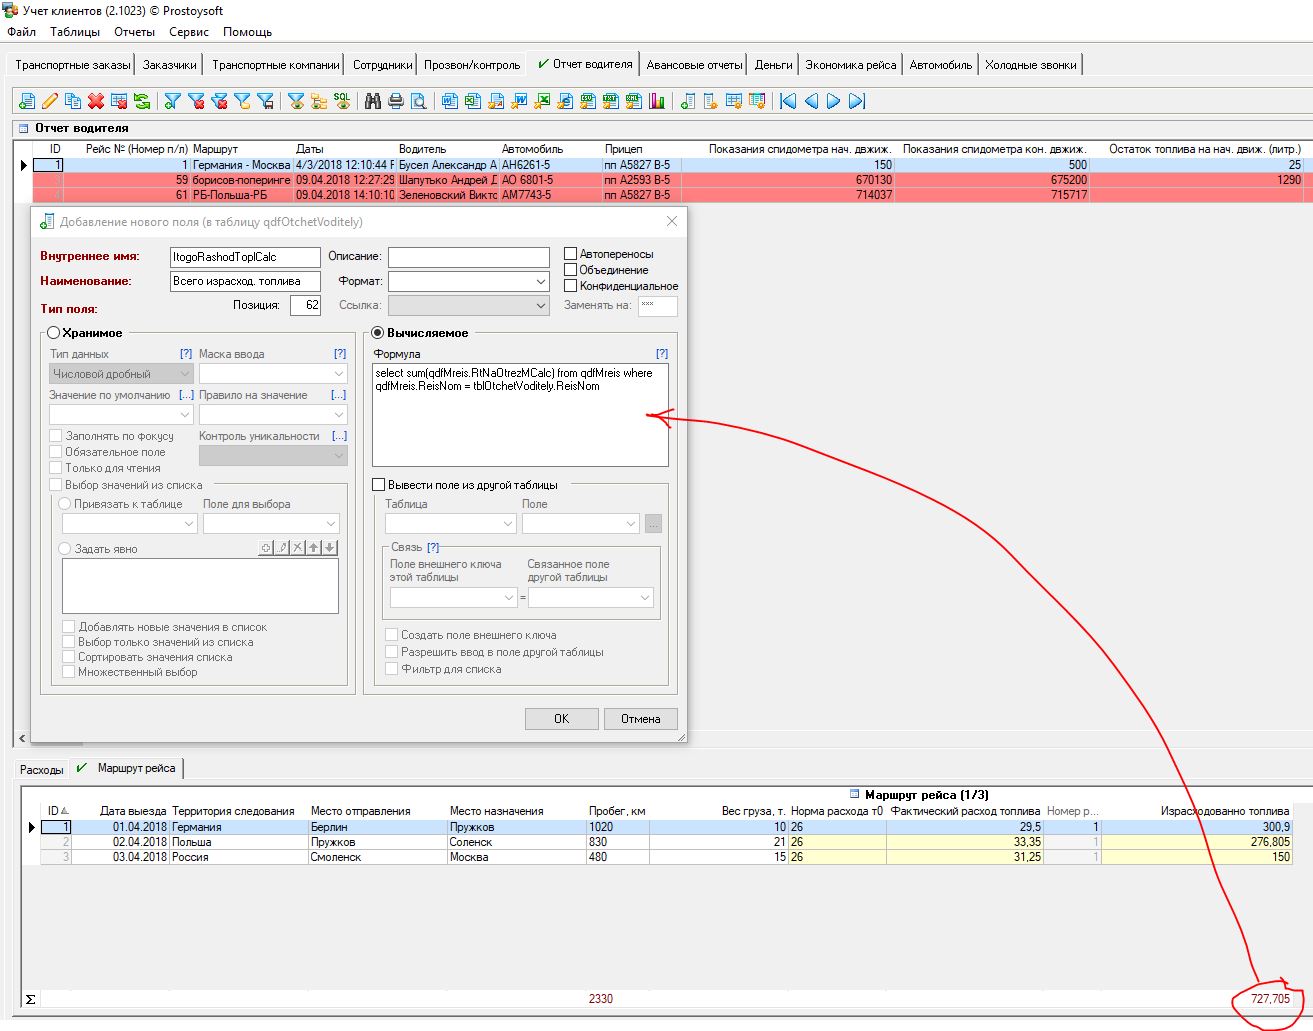1313x1031 pixels.
Task: Switch to the Транспортные заказы tab
Action: click(x=73, y=65)
